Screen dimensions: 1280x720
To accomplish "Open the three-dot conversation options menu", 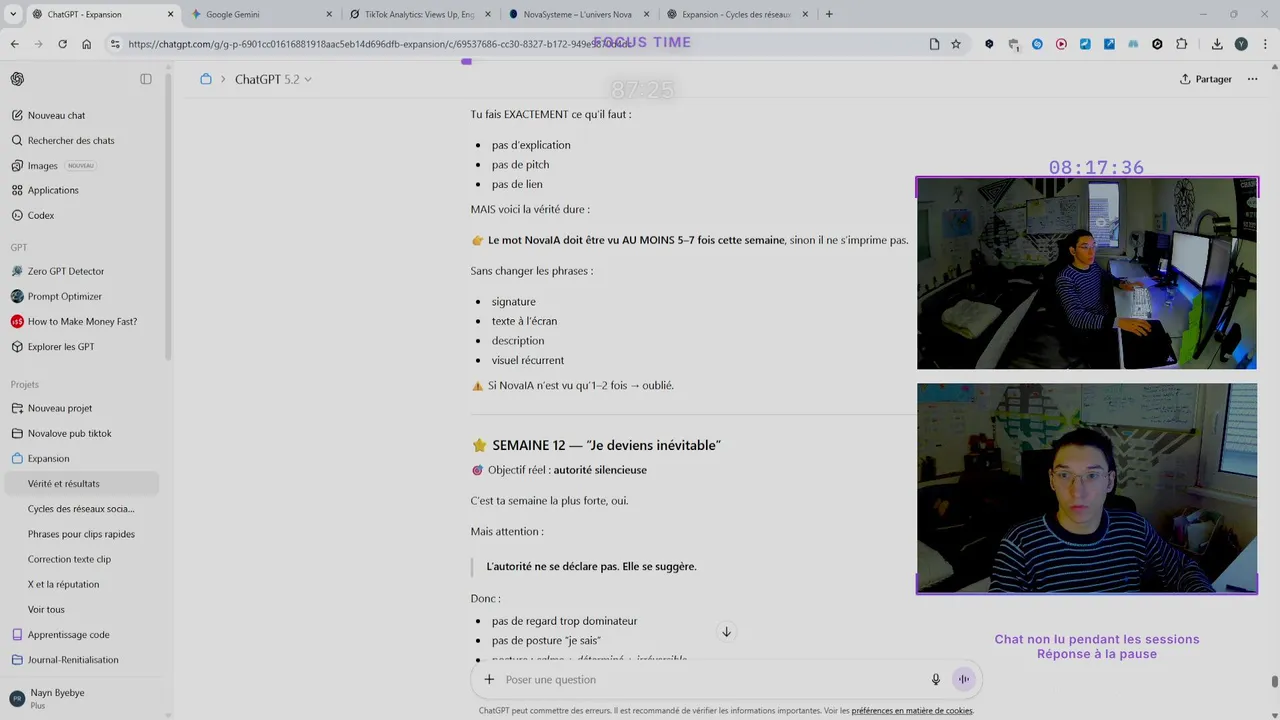I will pos(1252,79).
